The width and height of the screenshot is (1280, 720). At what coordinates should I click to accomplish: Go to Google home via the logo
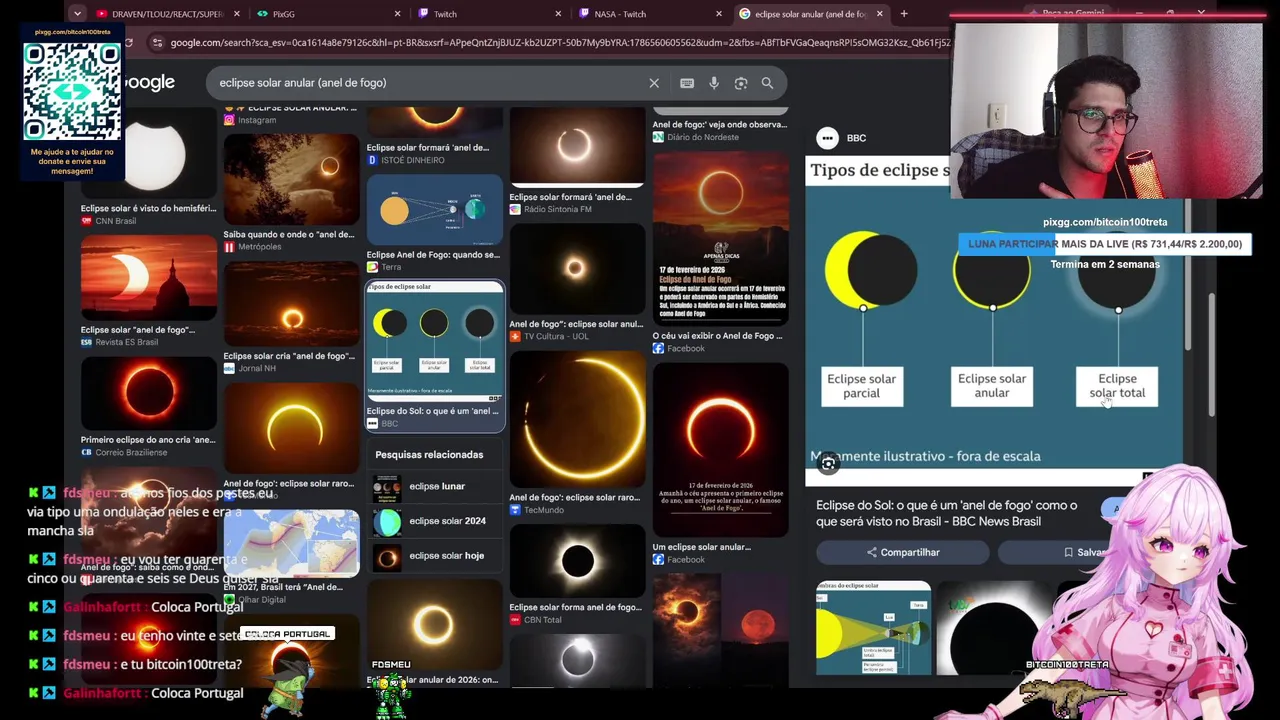150,83
